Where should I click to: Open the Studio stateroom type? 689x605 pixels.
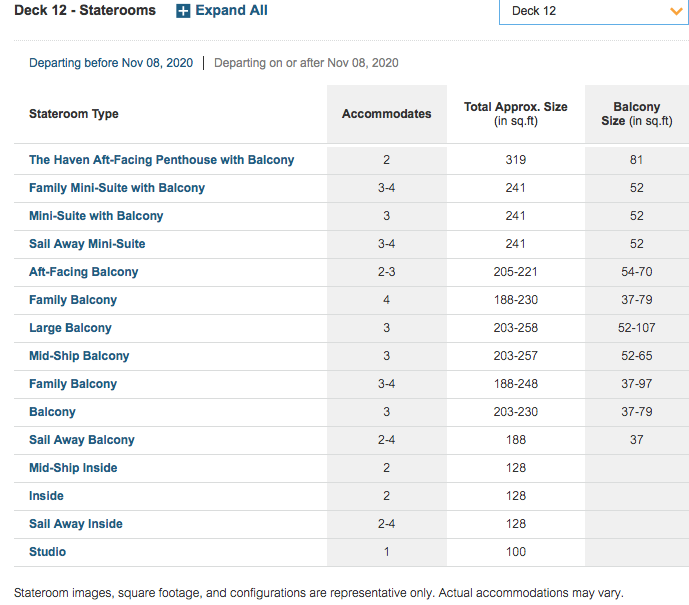(47, 552)
